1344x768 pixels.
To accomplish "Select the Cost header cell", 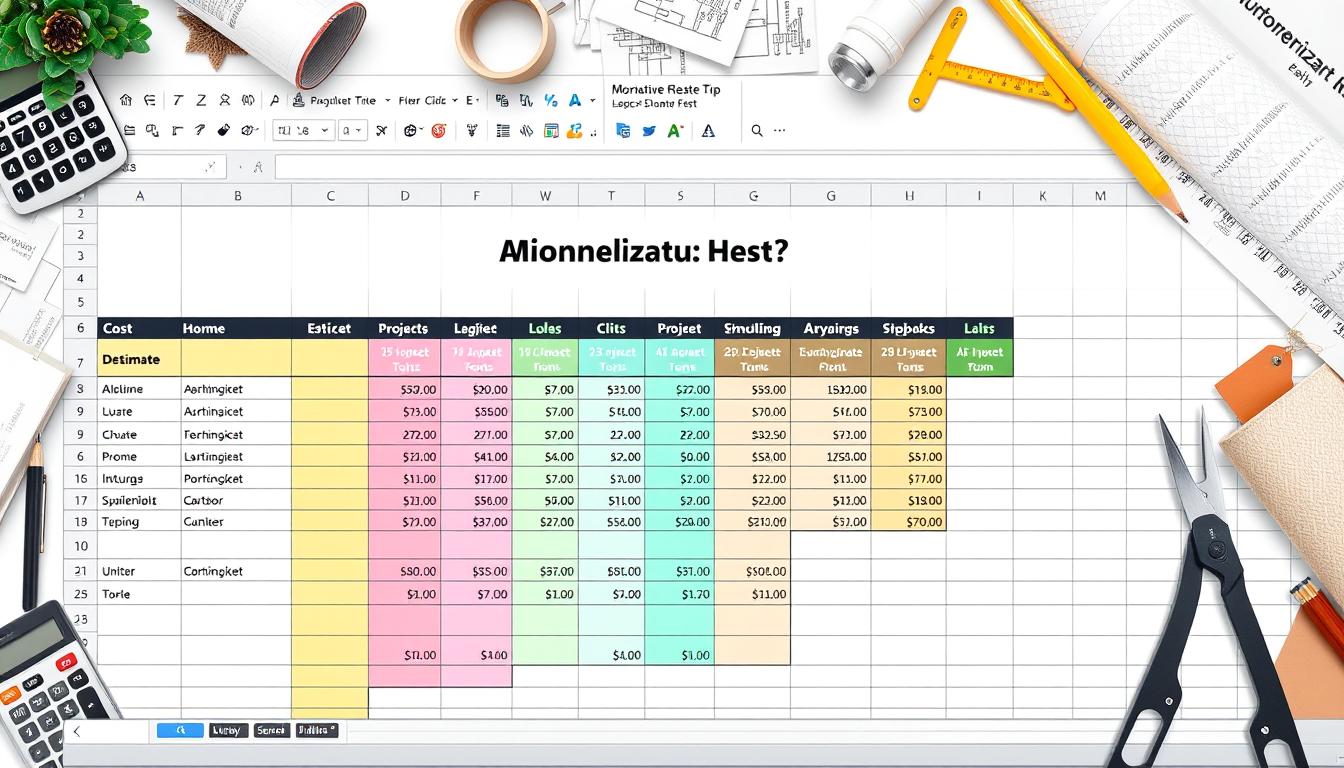I will [x=139, y=328].
